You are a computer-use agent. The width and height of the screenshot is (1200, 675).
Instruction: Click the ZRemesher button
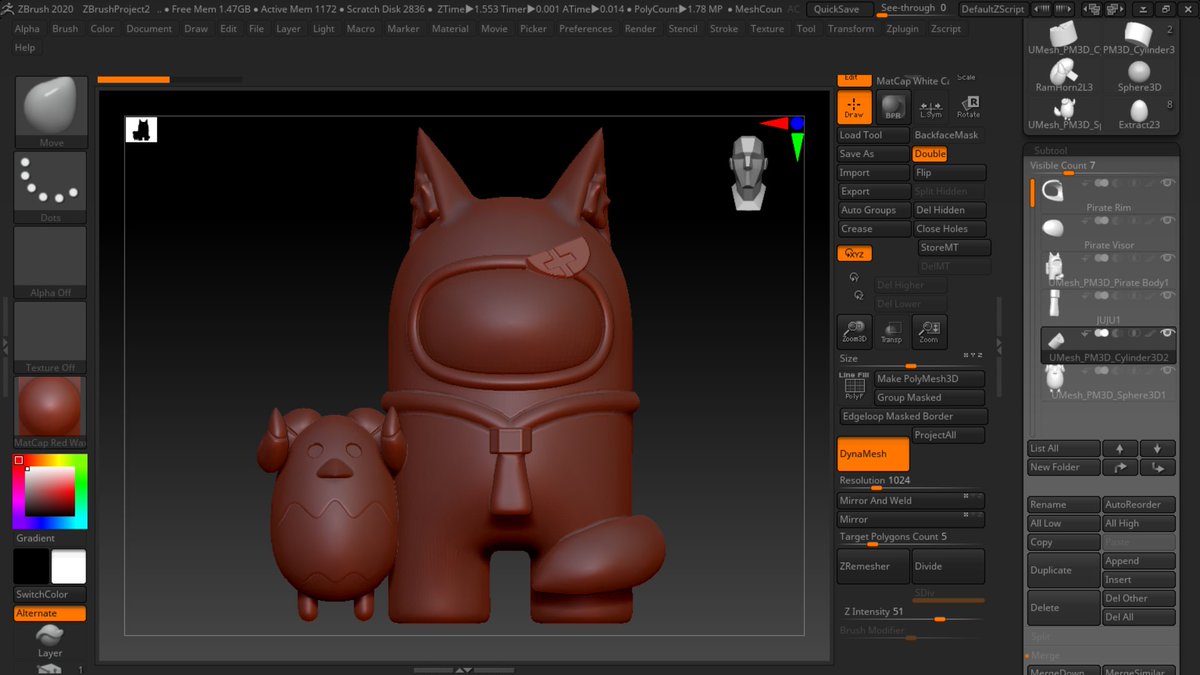point(873,566)
